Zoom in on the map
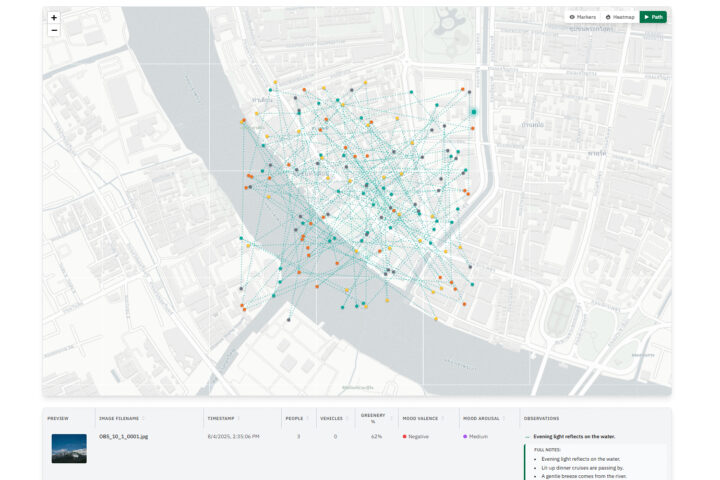 click(x=54, y=18)
